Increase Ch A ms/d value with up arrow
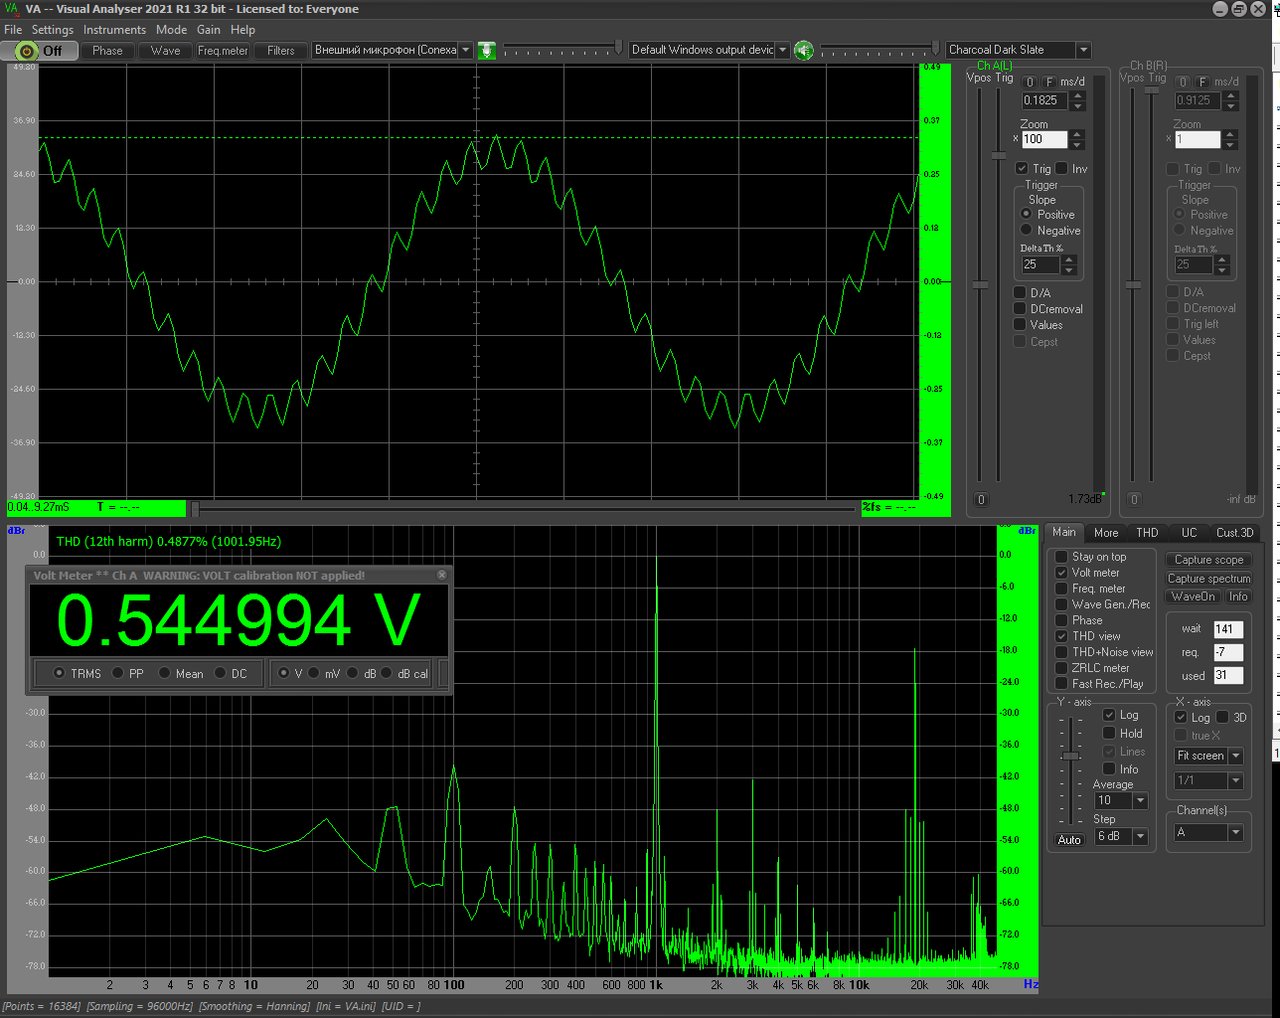The width and height of the screenshot is (1280, 1018). [x=1077, y=96]
